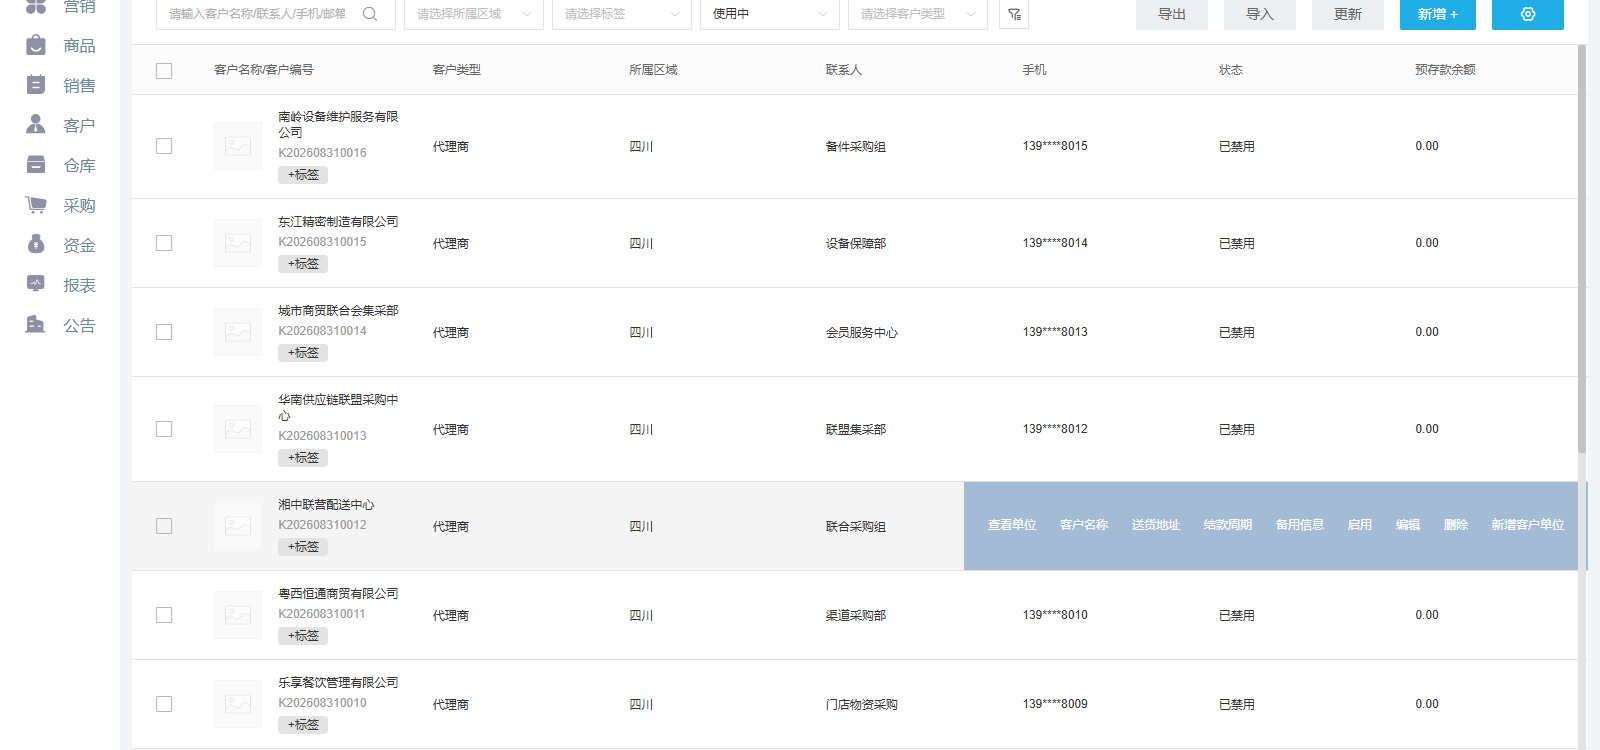Check the row for 华南供应链联盟采购中心
This screenshot has width=1600, height=750.
click(x=164, y=429)
